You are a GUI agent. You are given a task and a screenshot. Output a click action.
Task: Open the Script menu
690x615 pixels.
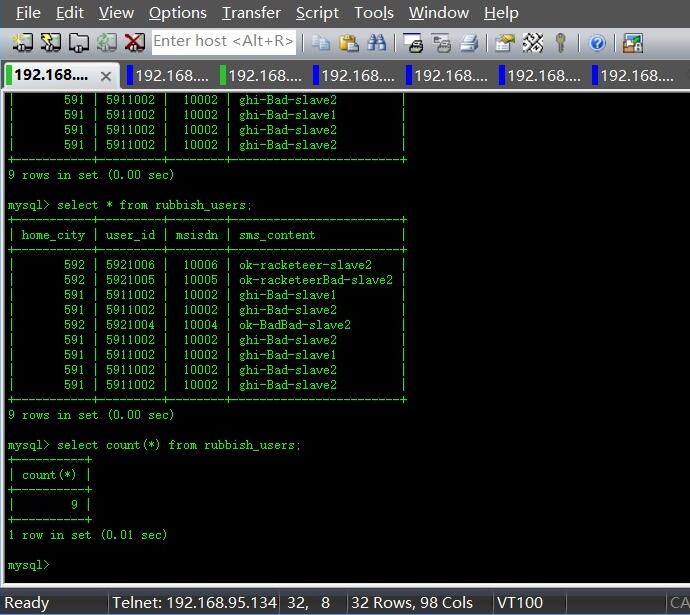tap(317, 13)
